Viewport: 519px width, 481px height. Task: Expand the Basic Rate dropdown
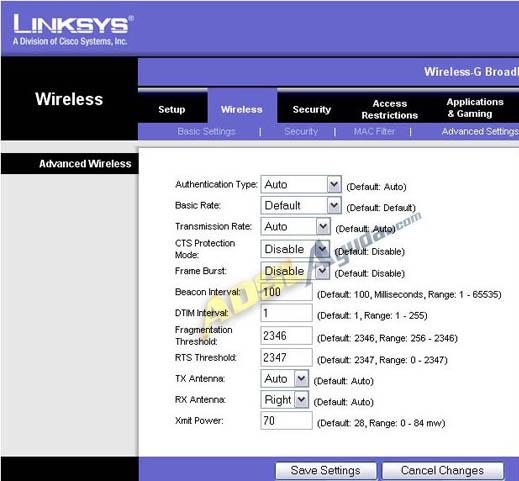click(301, 205)
